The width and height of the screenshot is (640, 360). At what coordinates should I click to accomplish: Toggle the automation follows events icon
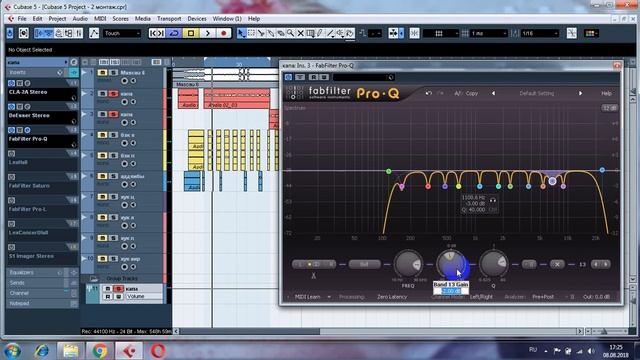94,33
